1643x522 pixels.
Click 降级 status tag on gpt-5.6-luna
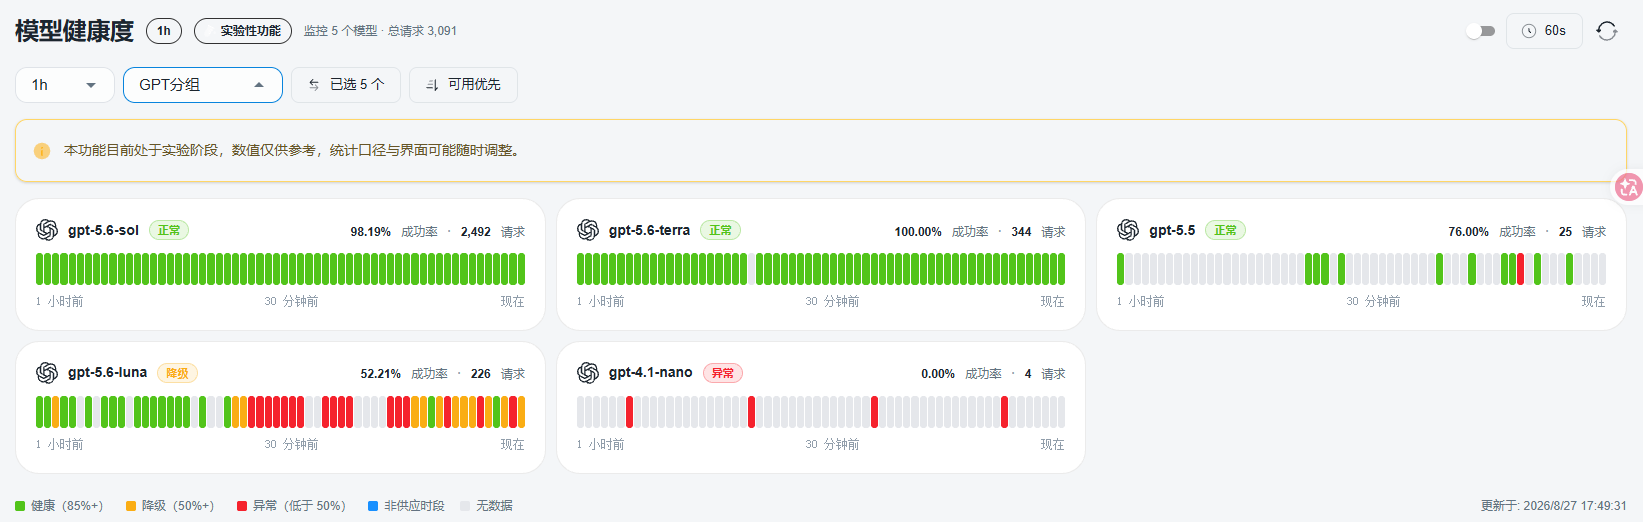[x=177, y=373]
